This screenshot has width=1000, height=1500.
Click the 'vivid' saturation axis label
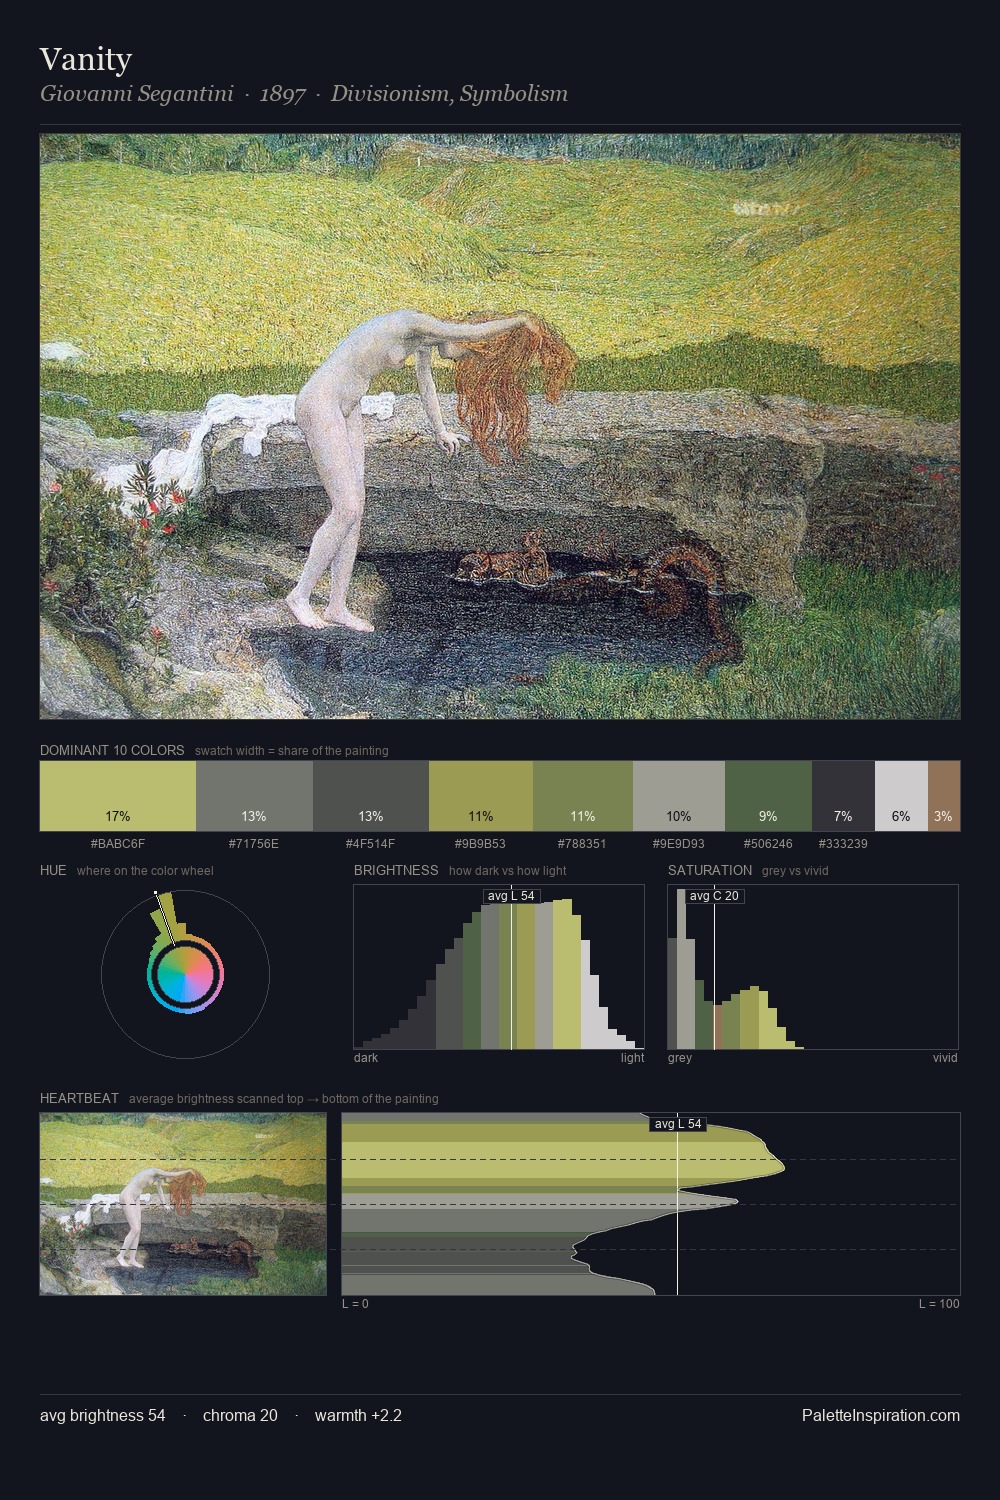click(945, 1058)
